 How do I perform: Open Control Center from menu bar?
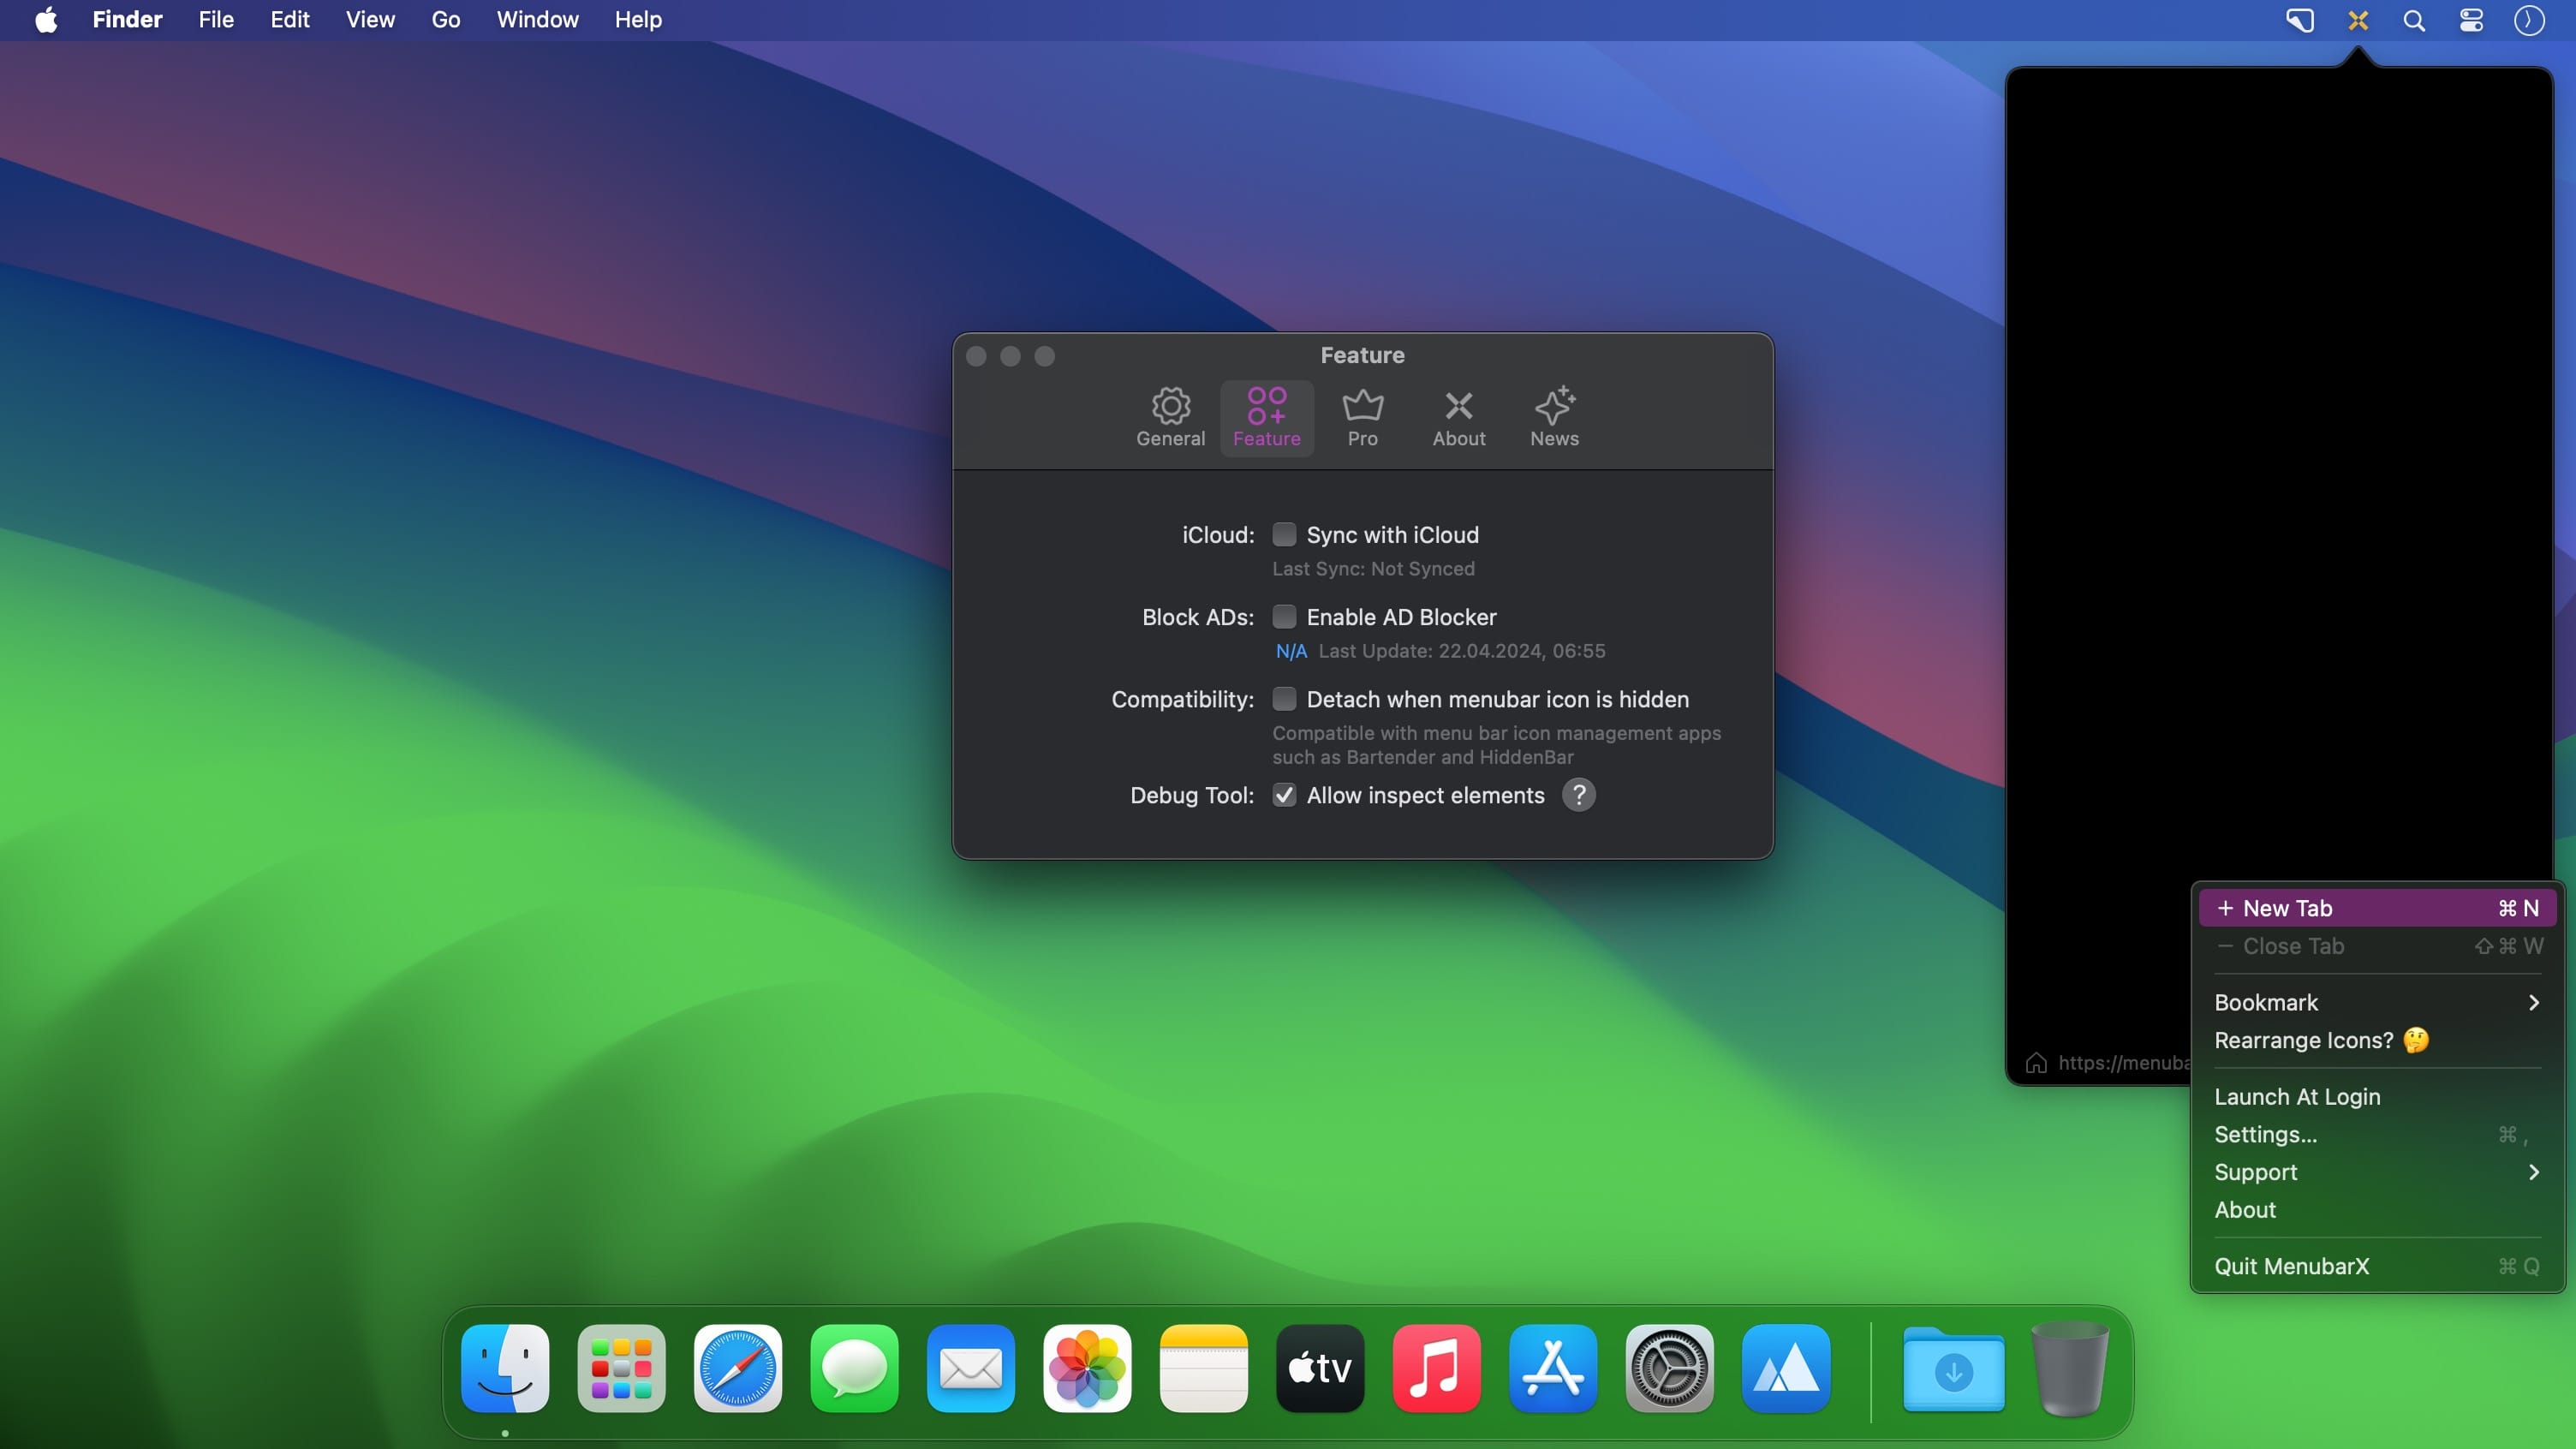click(2471, 20)
